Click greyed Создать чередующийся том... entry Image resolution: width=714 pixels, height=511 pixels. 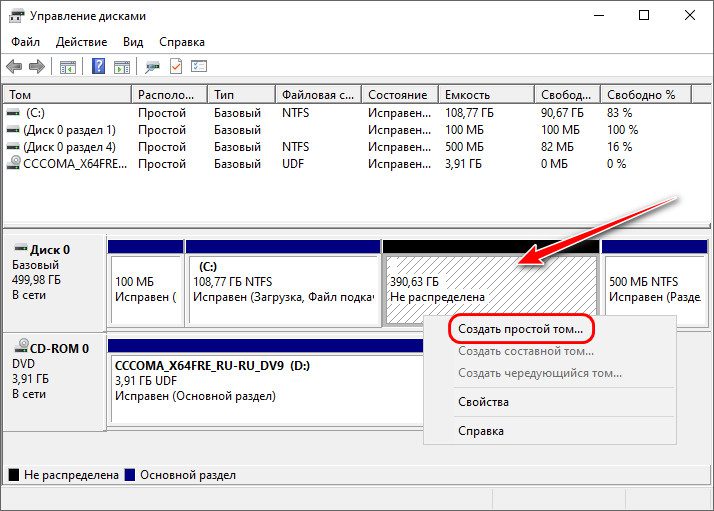pyautogui.click(x=540, y=373)
